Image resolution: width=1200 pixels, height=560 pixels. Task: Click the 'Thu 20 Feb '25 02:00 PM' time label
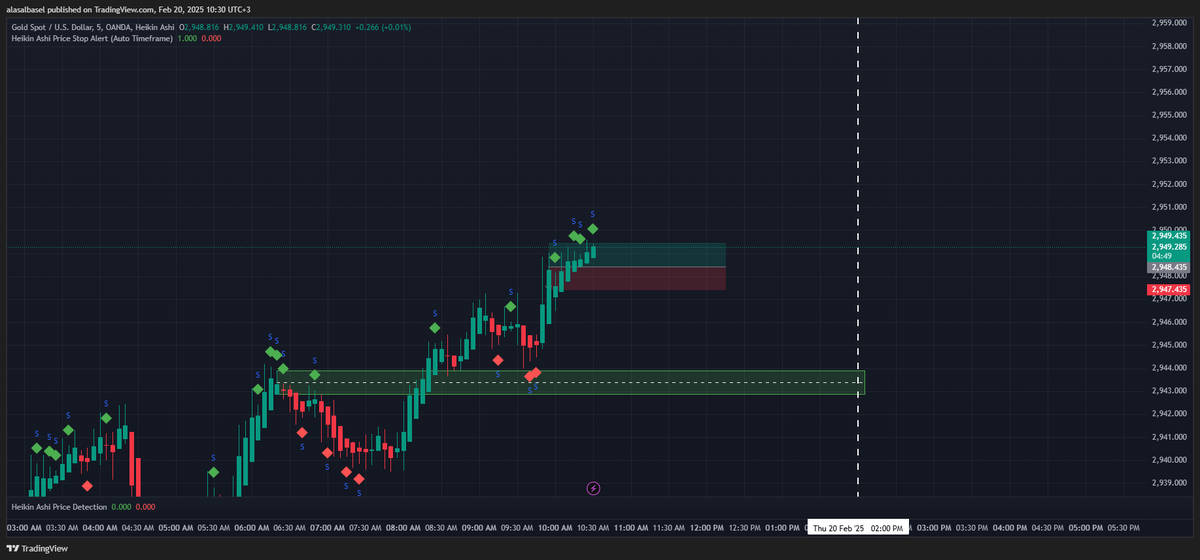click(858, 527)
